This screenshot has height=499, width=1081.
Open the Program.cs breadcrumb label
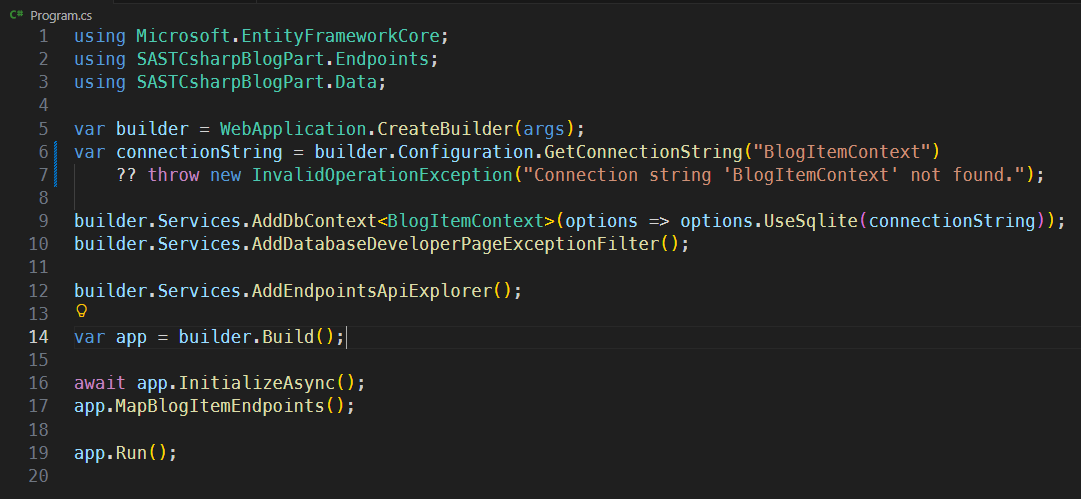pyautogui.click(x=61, y=15)
